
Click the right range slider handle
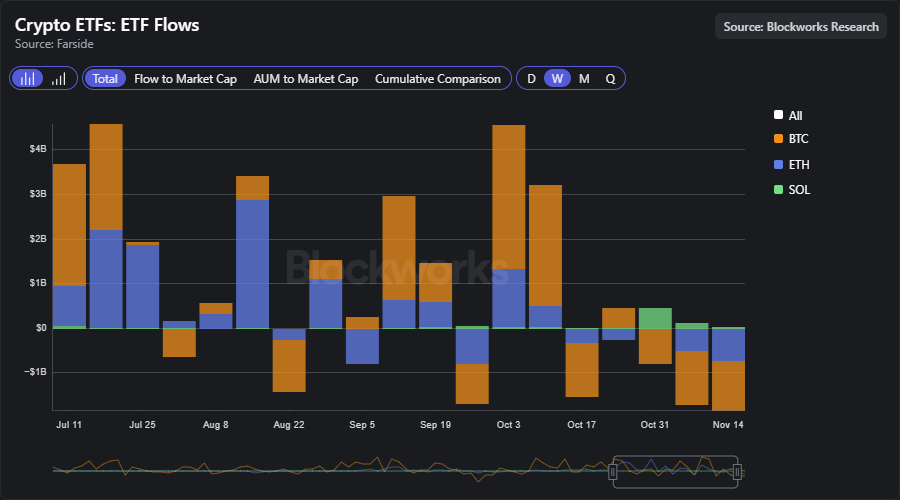[737, 471]
